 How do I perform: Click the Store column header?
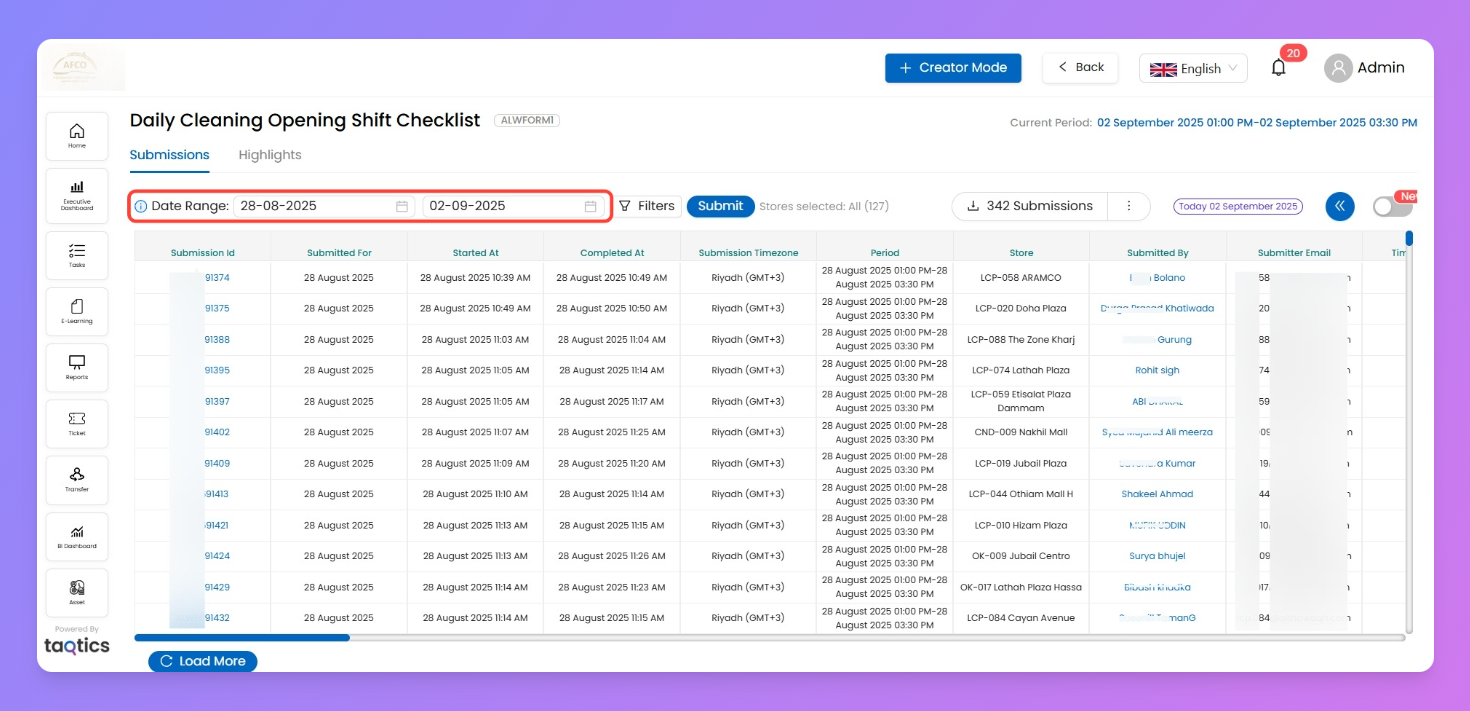1021,253
